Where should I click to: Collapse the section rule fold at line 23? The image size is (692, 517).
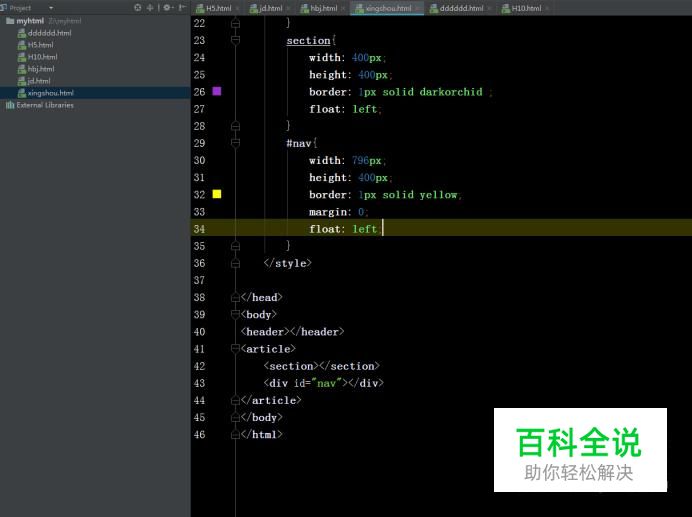point(236,40)
